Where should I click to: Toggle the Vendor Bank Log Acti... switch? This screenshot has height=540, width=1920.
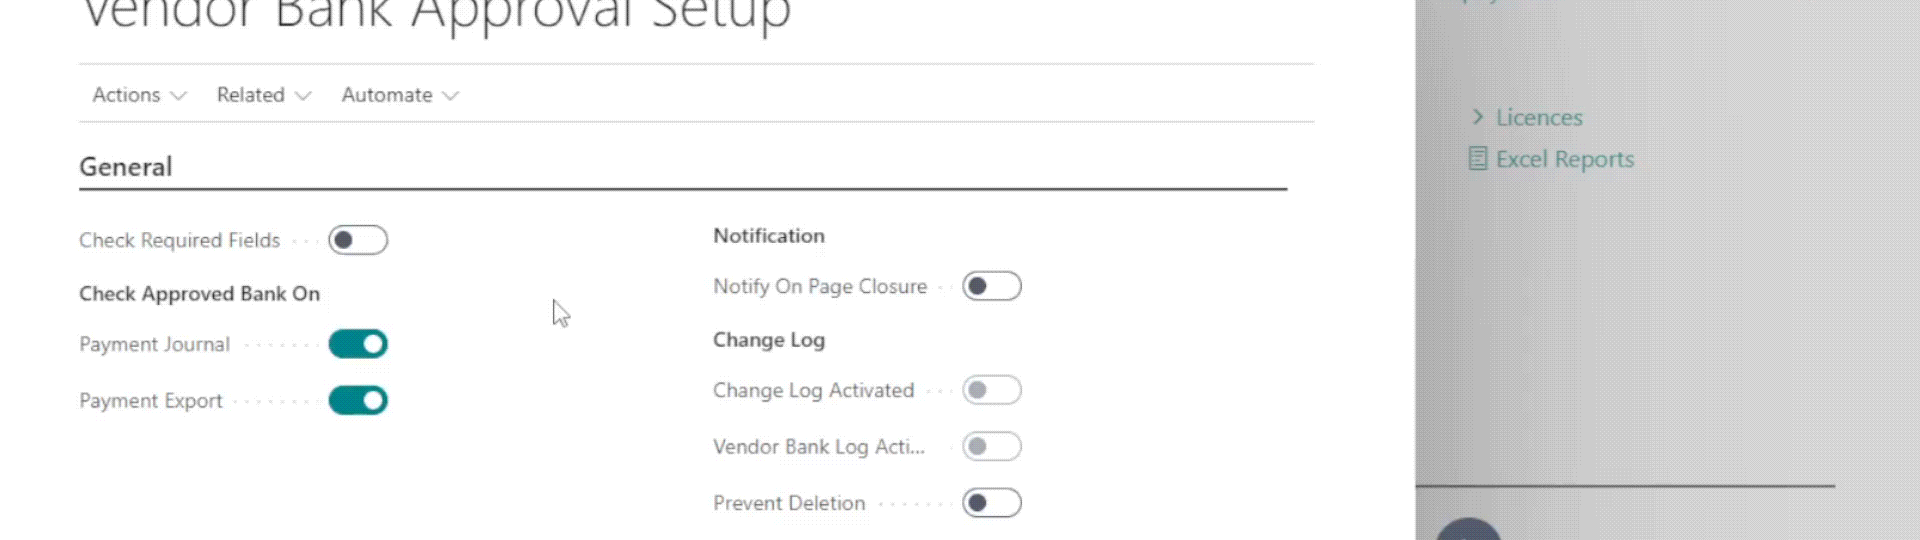pos(991,447)
